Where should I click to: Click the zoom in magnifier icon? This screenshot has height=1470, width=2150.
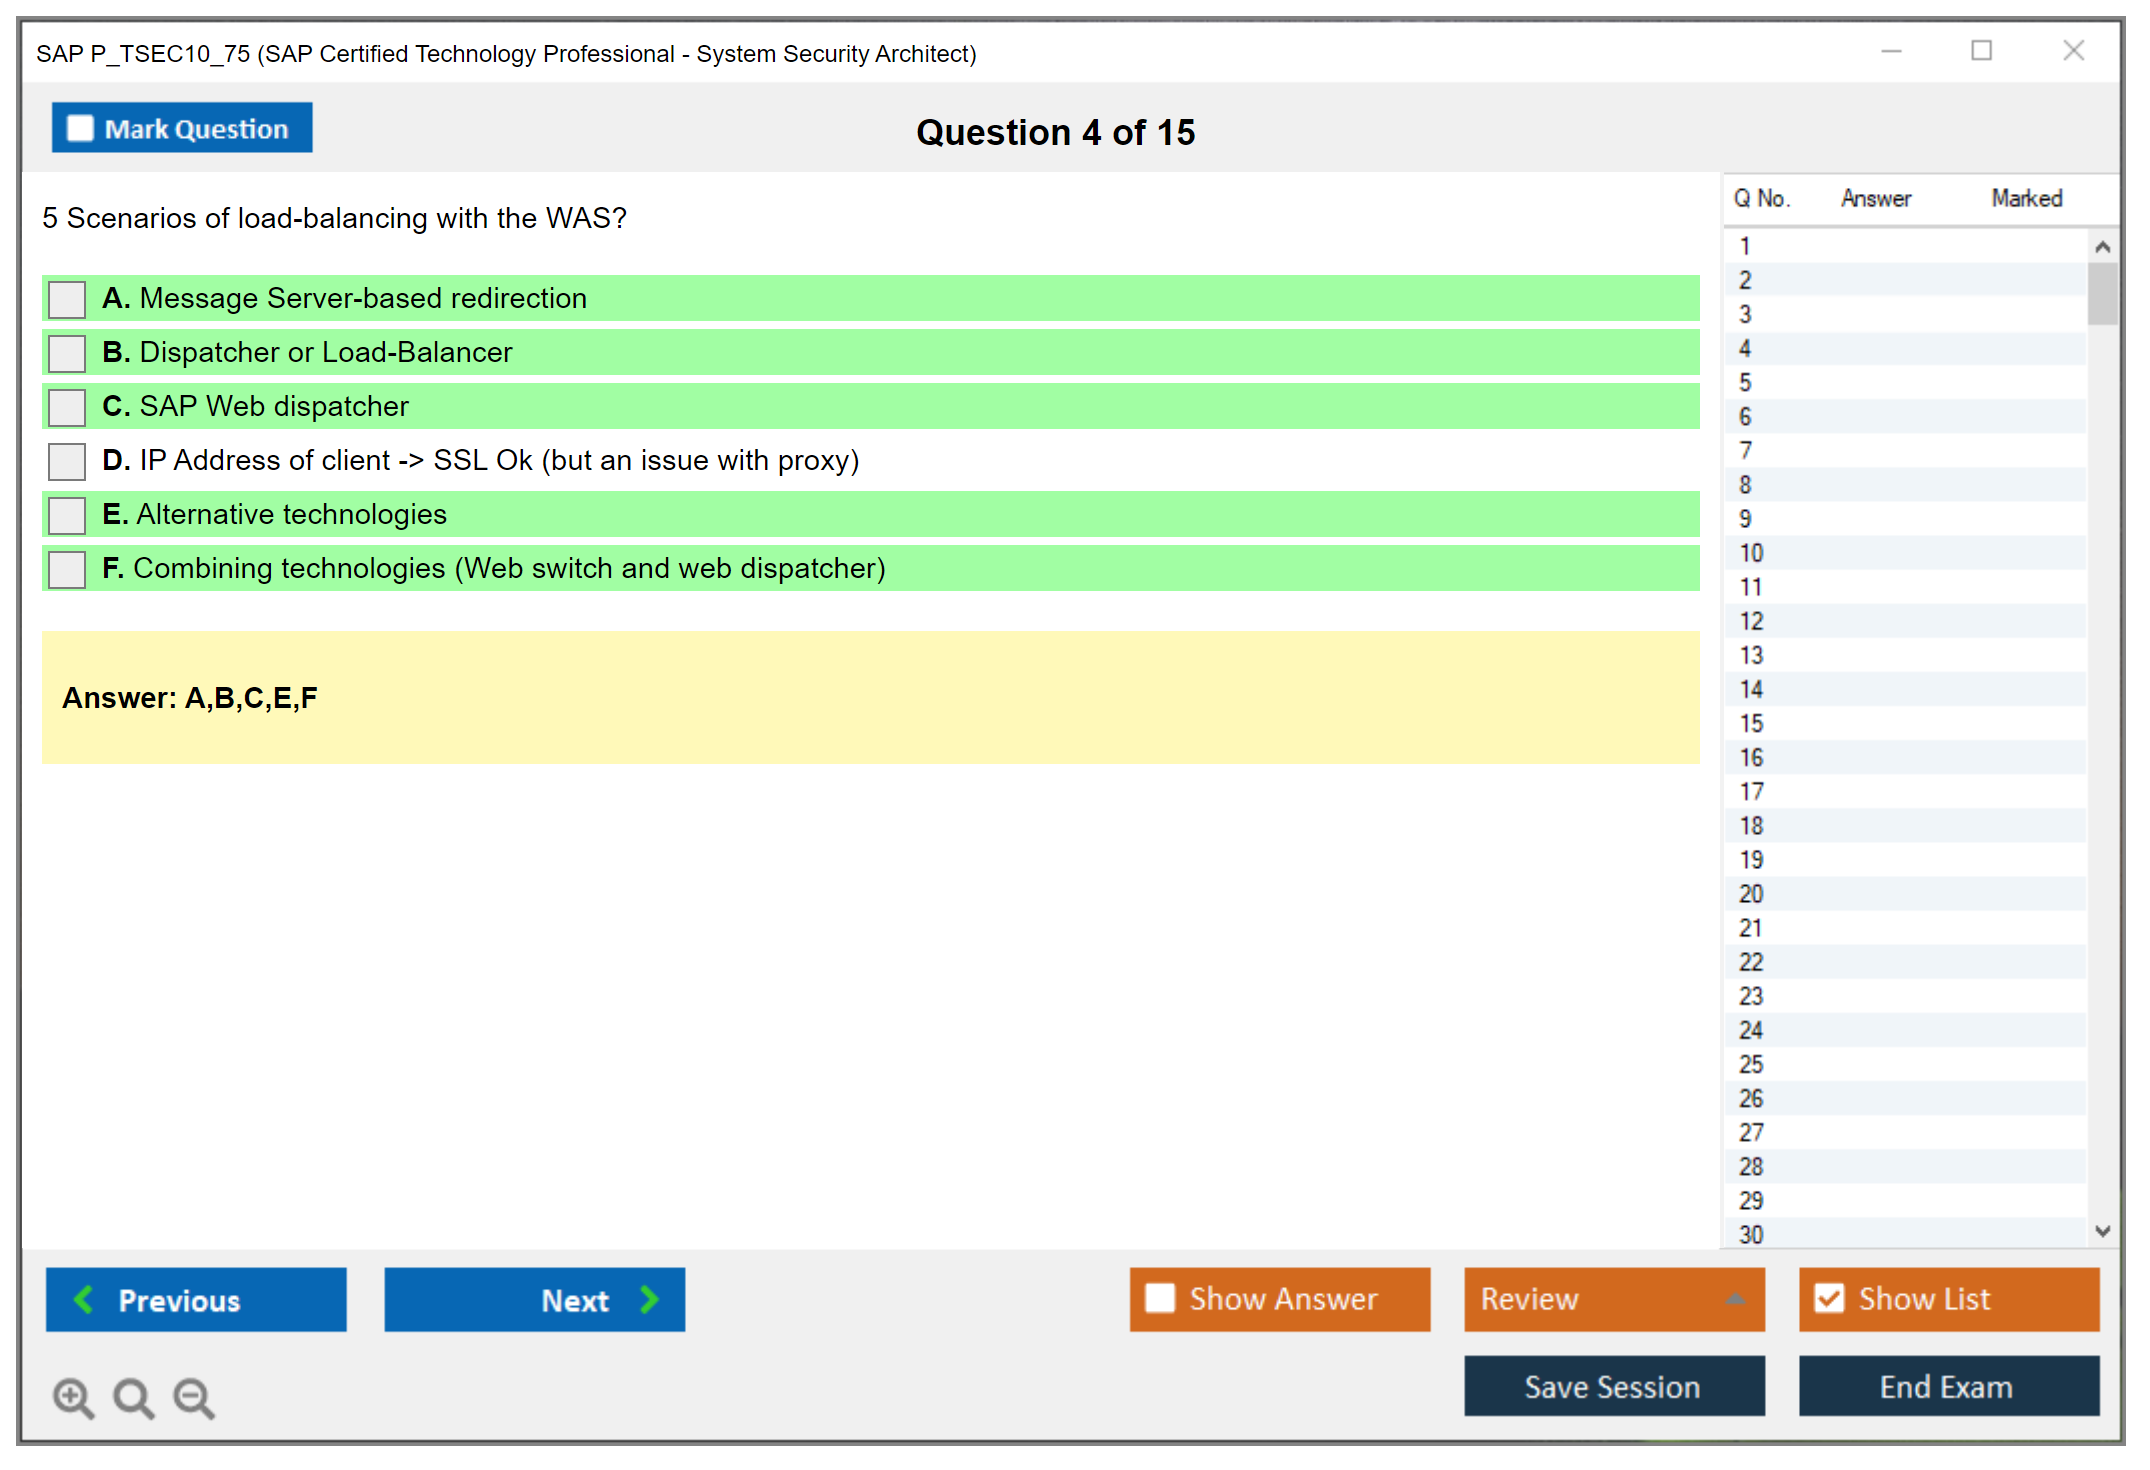pyautogui.click(x=73, y=1397)
